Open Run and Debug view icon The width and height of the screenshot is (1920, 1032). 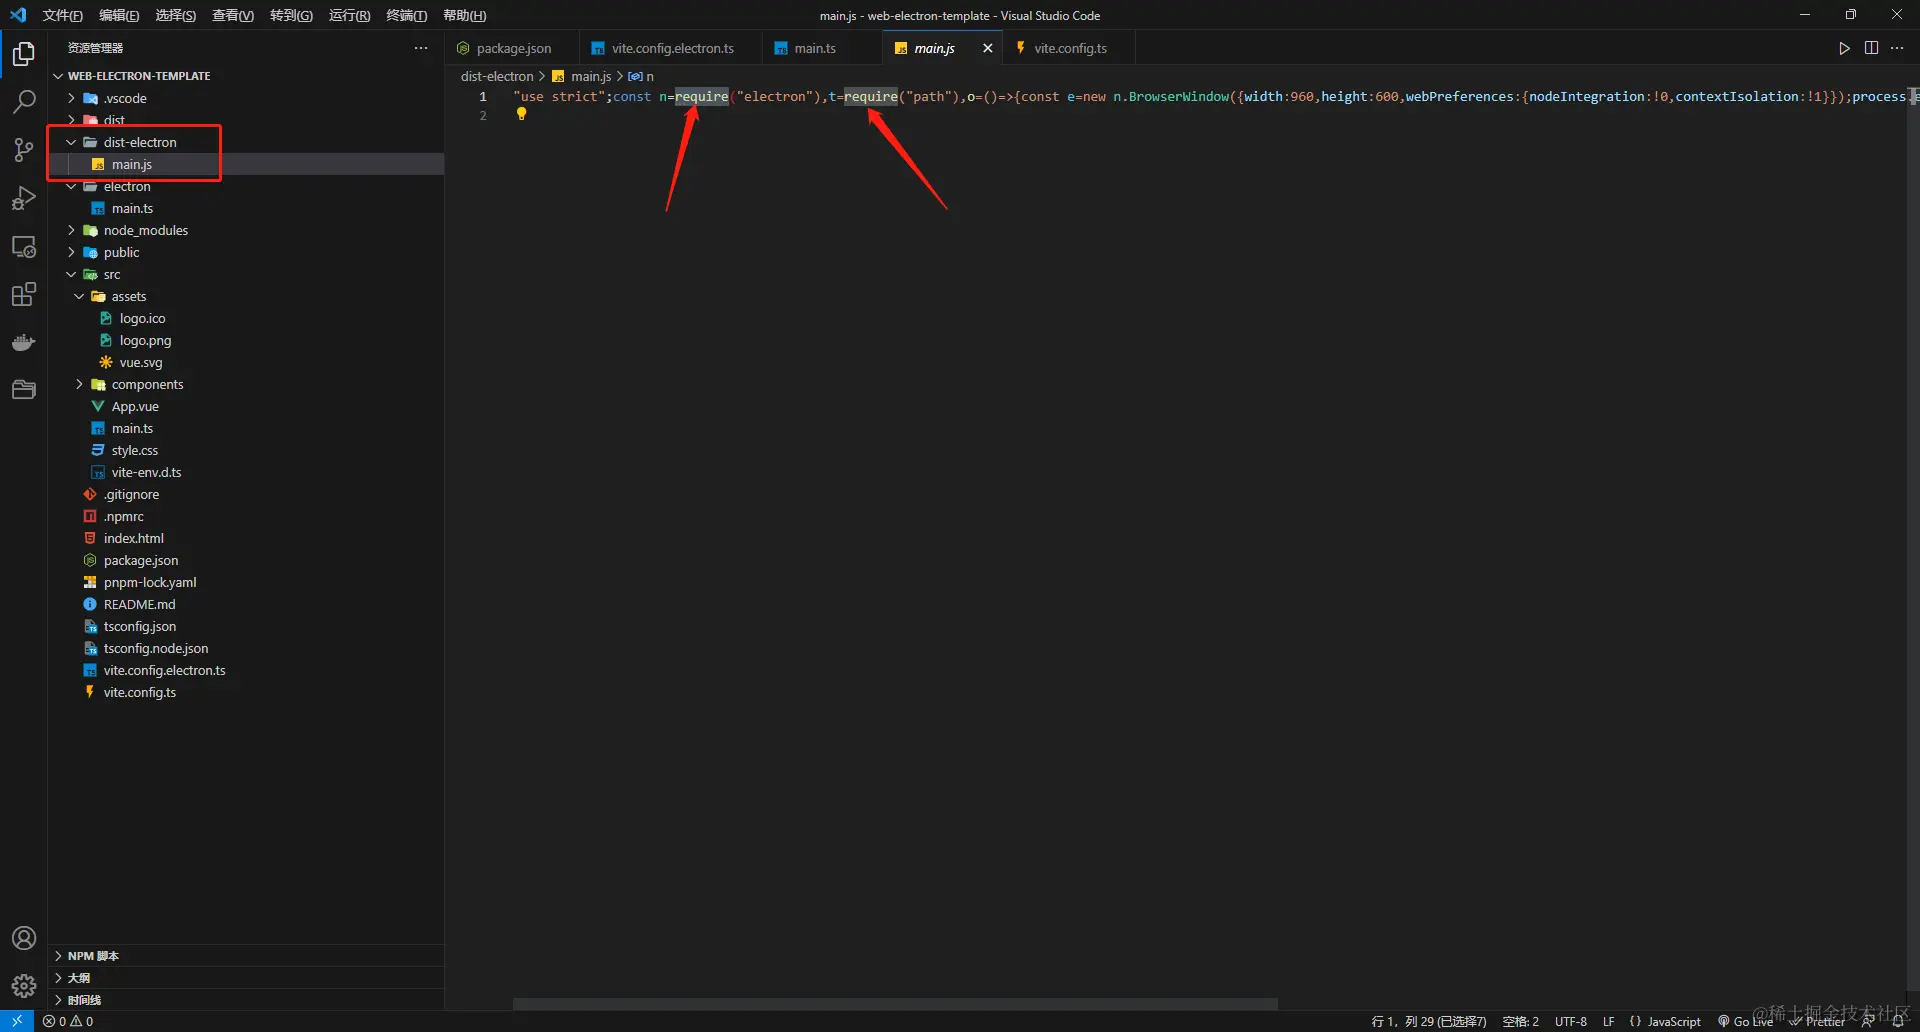pyautogui.click(x=24, y=198)
